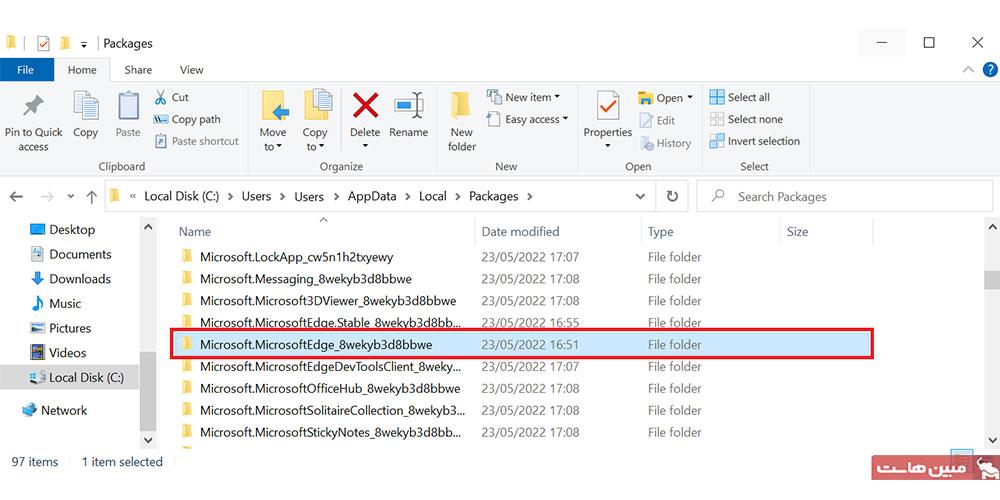Viewport: 1000px width, 500px height.
Task: Switch to the Share tab
Action: coord(138,70)
